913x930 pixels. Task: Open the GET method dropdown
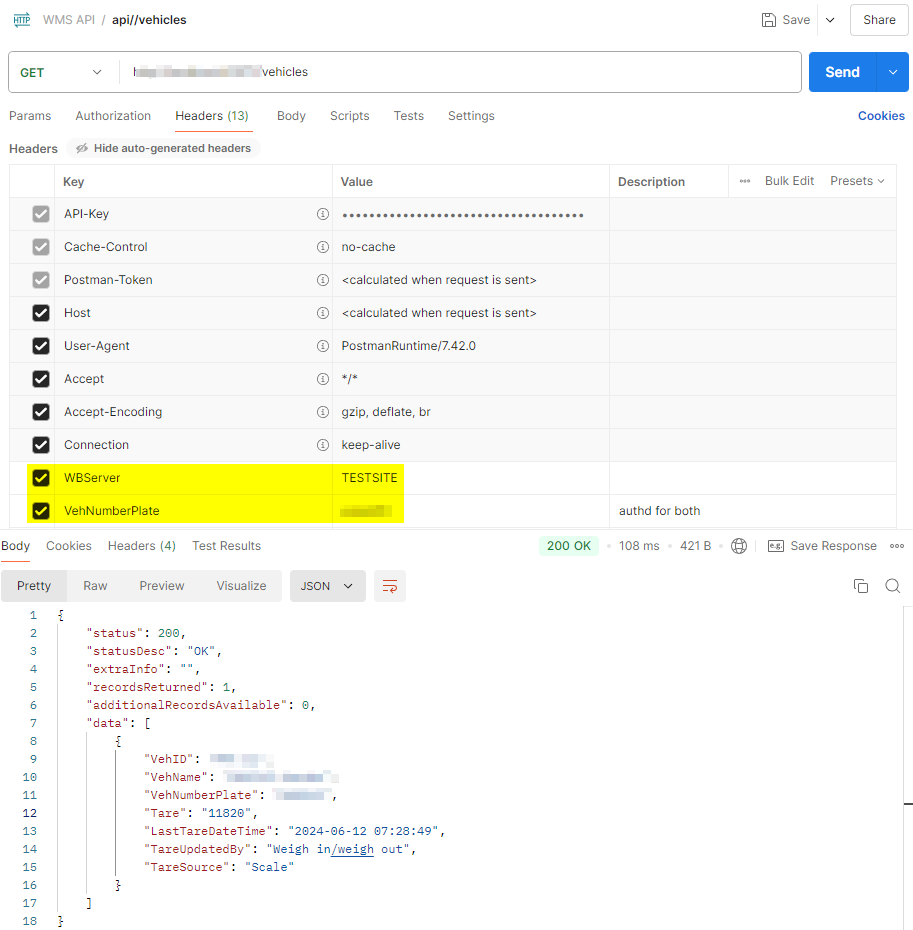coord(61,72)
